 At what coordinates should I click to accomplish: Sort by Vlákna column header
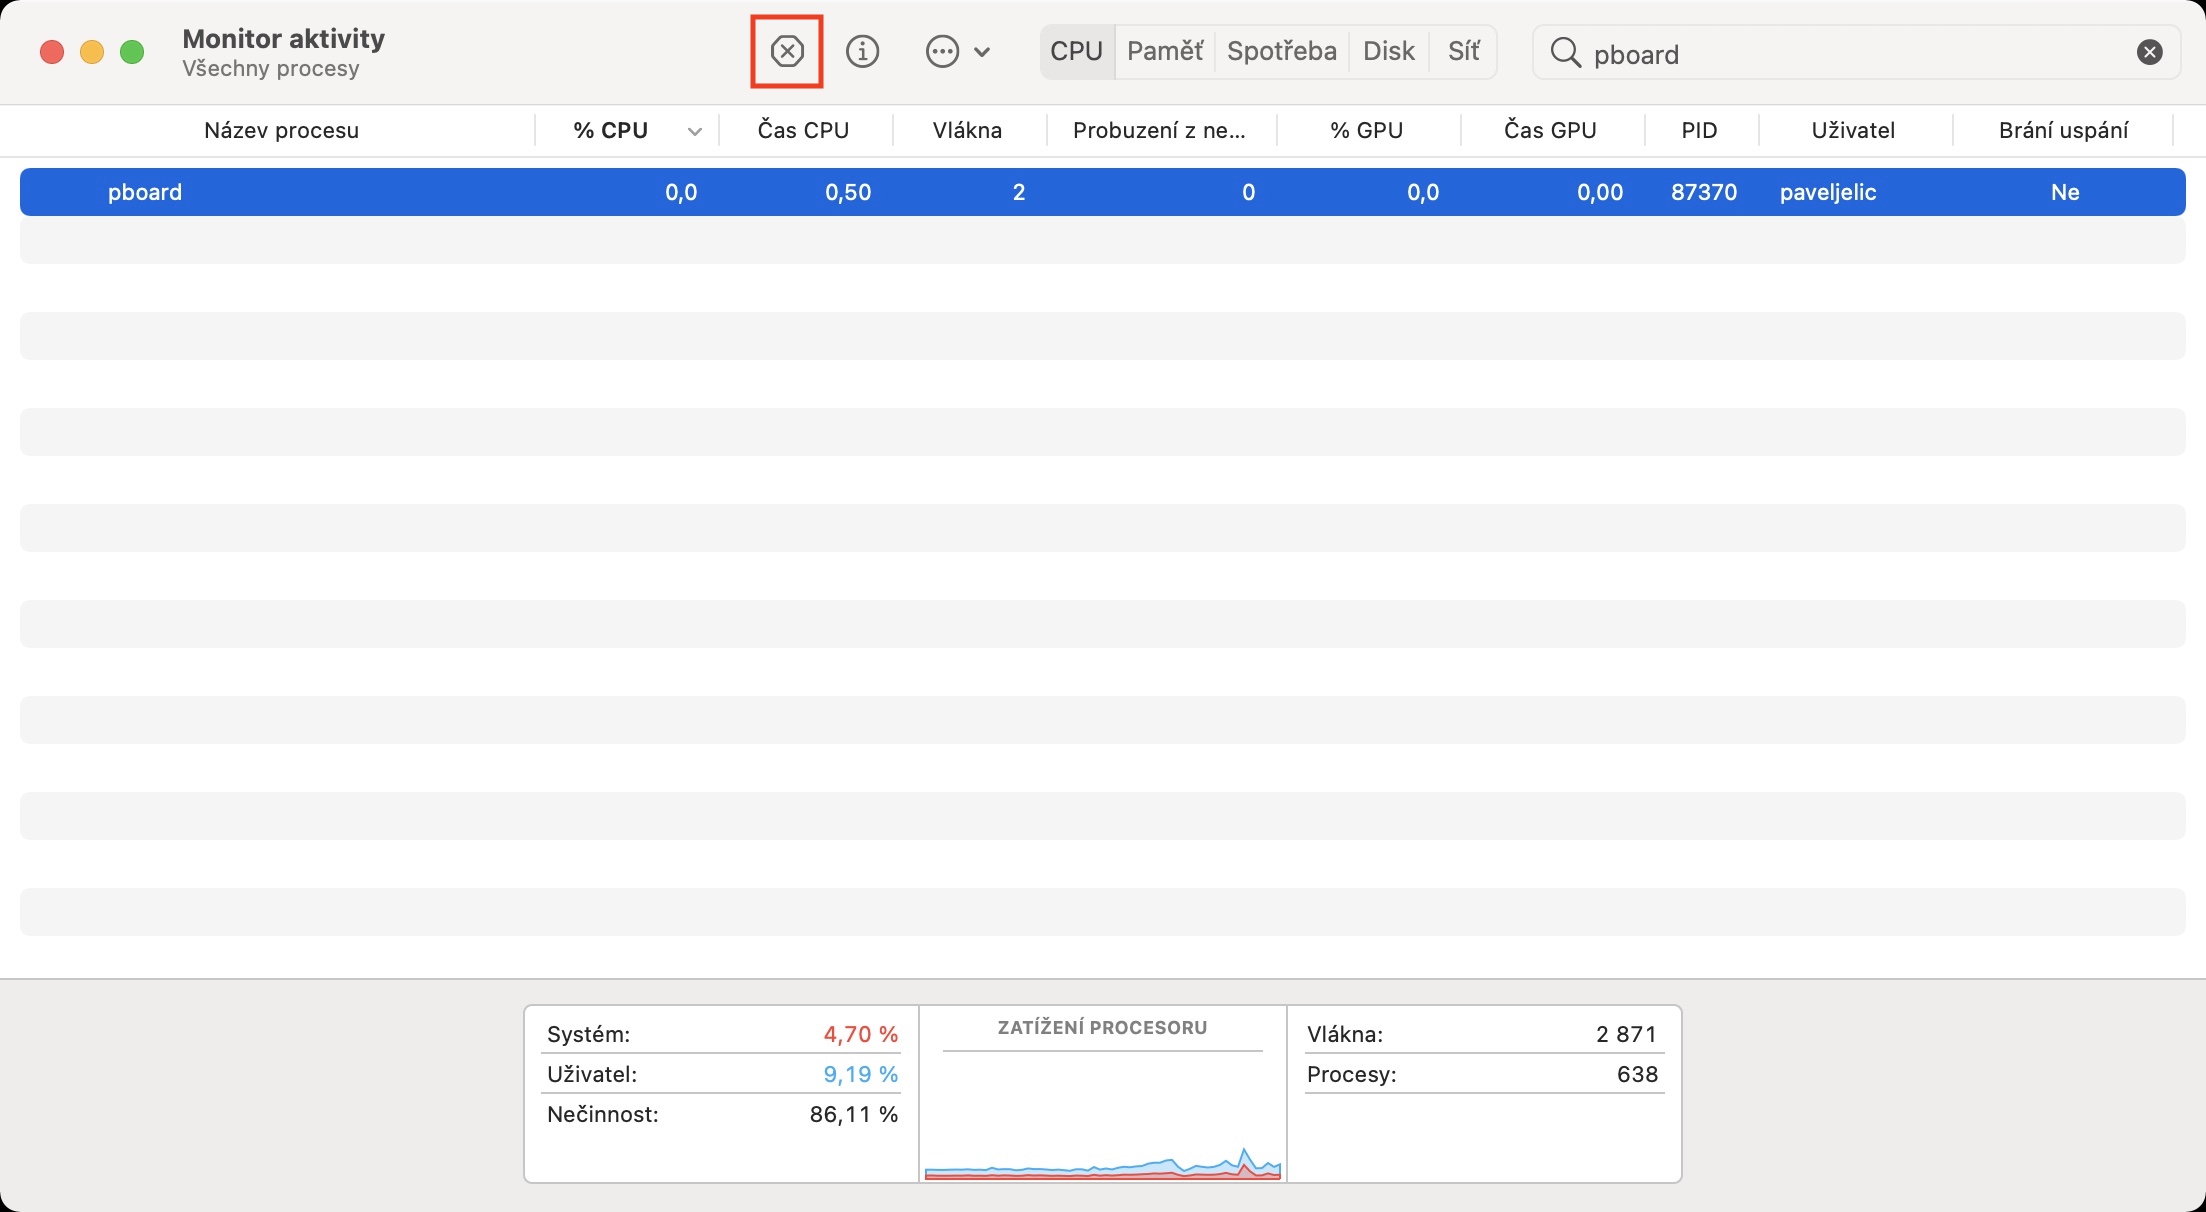[x=966, y=130]
